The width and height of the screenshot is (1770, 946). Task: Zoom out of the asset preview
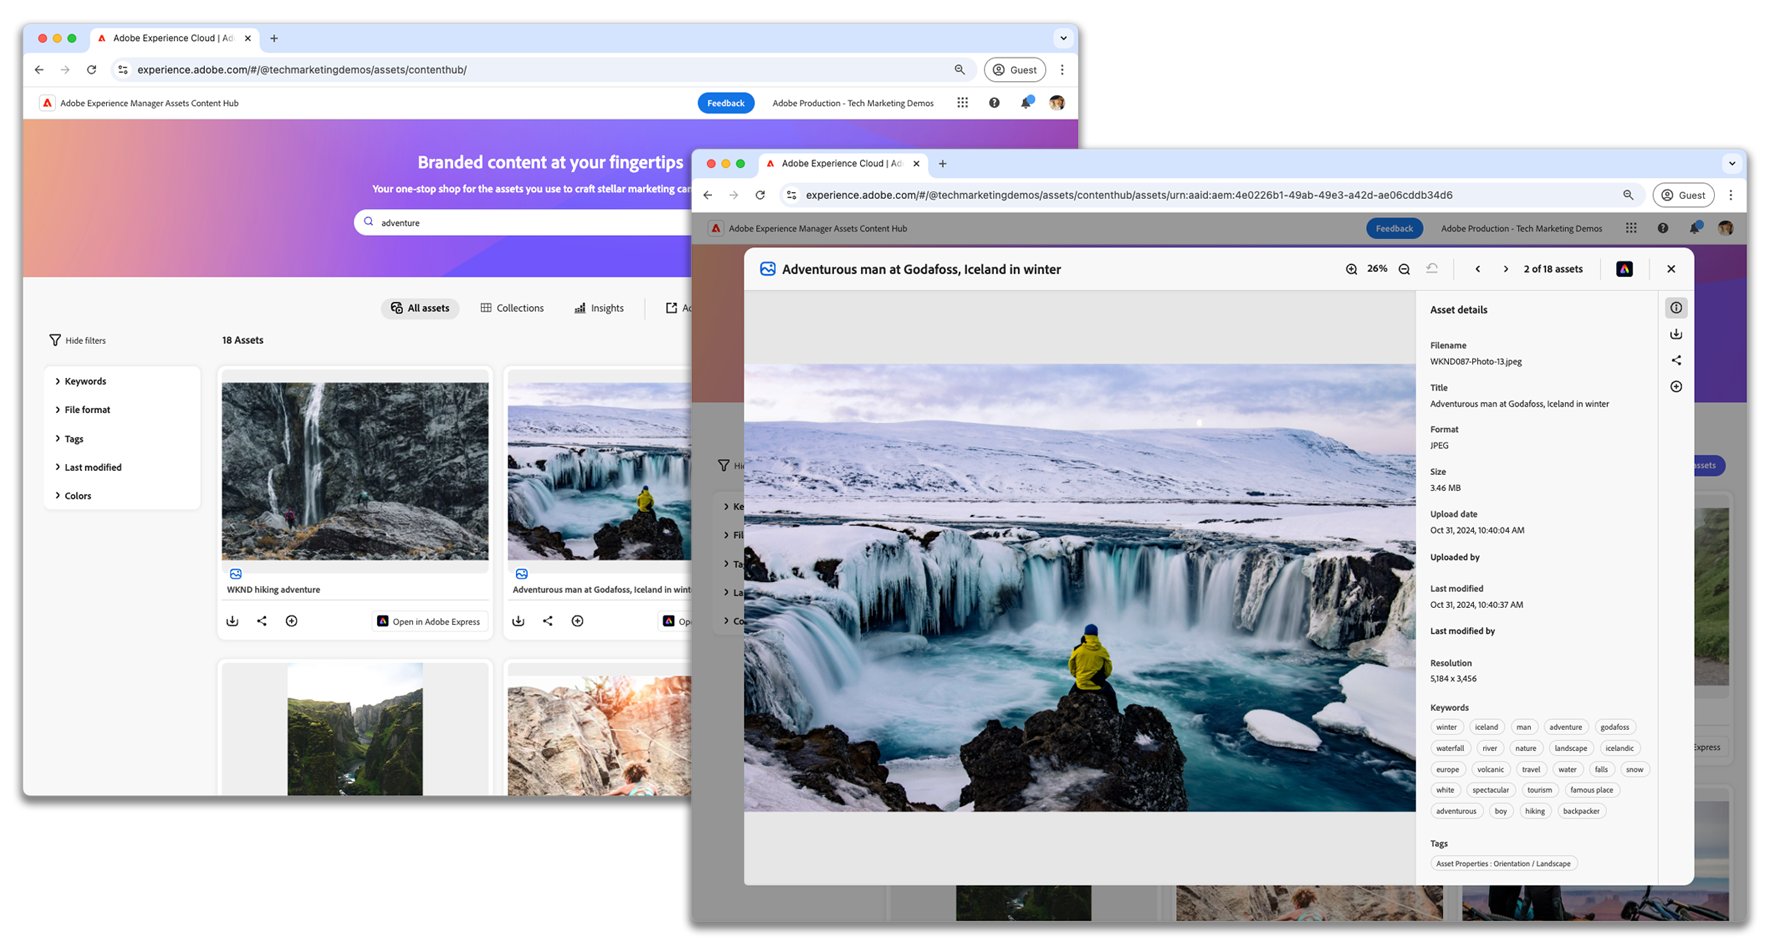(x=1404, y=269)
